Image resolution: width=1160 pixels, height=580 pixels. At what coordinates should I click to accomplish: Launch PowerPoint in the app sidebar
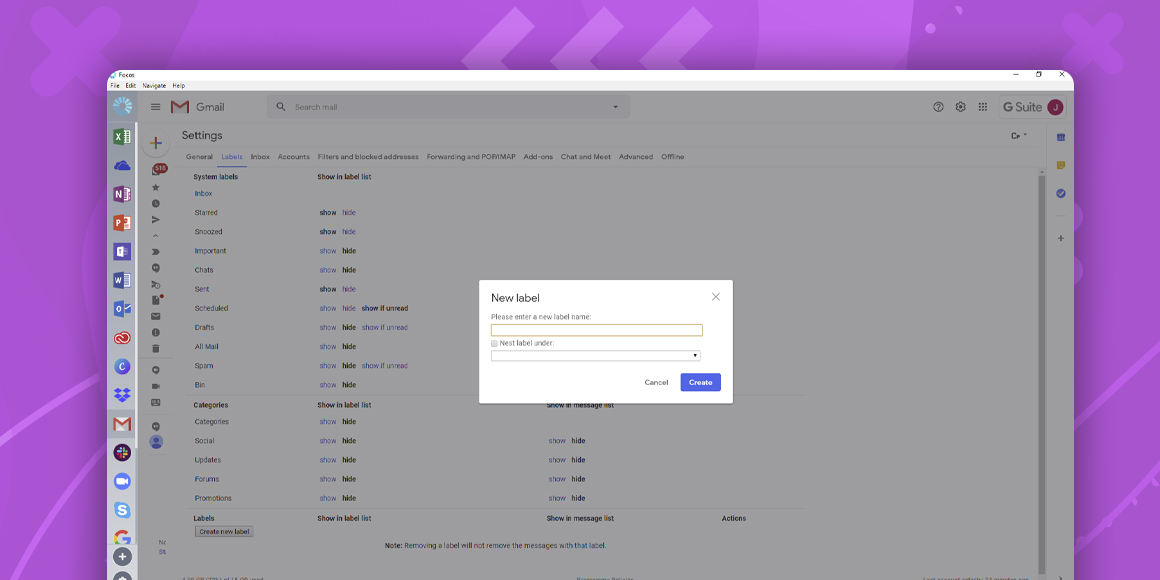pos(122,223)
